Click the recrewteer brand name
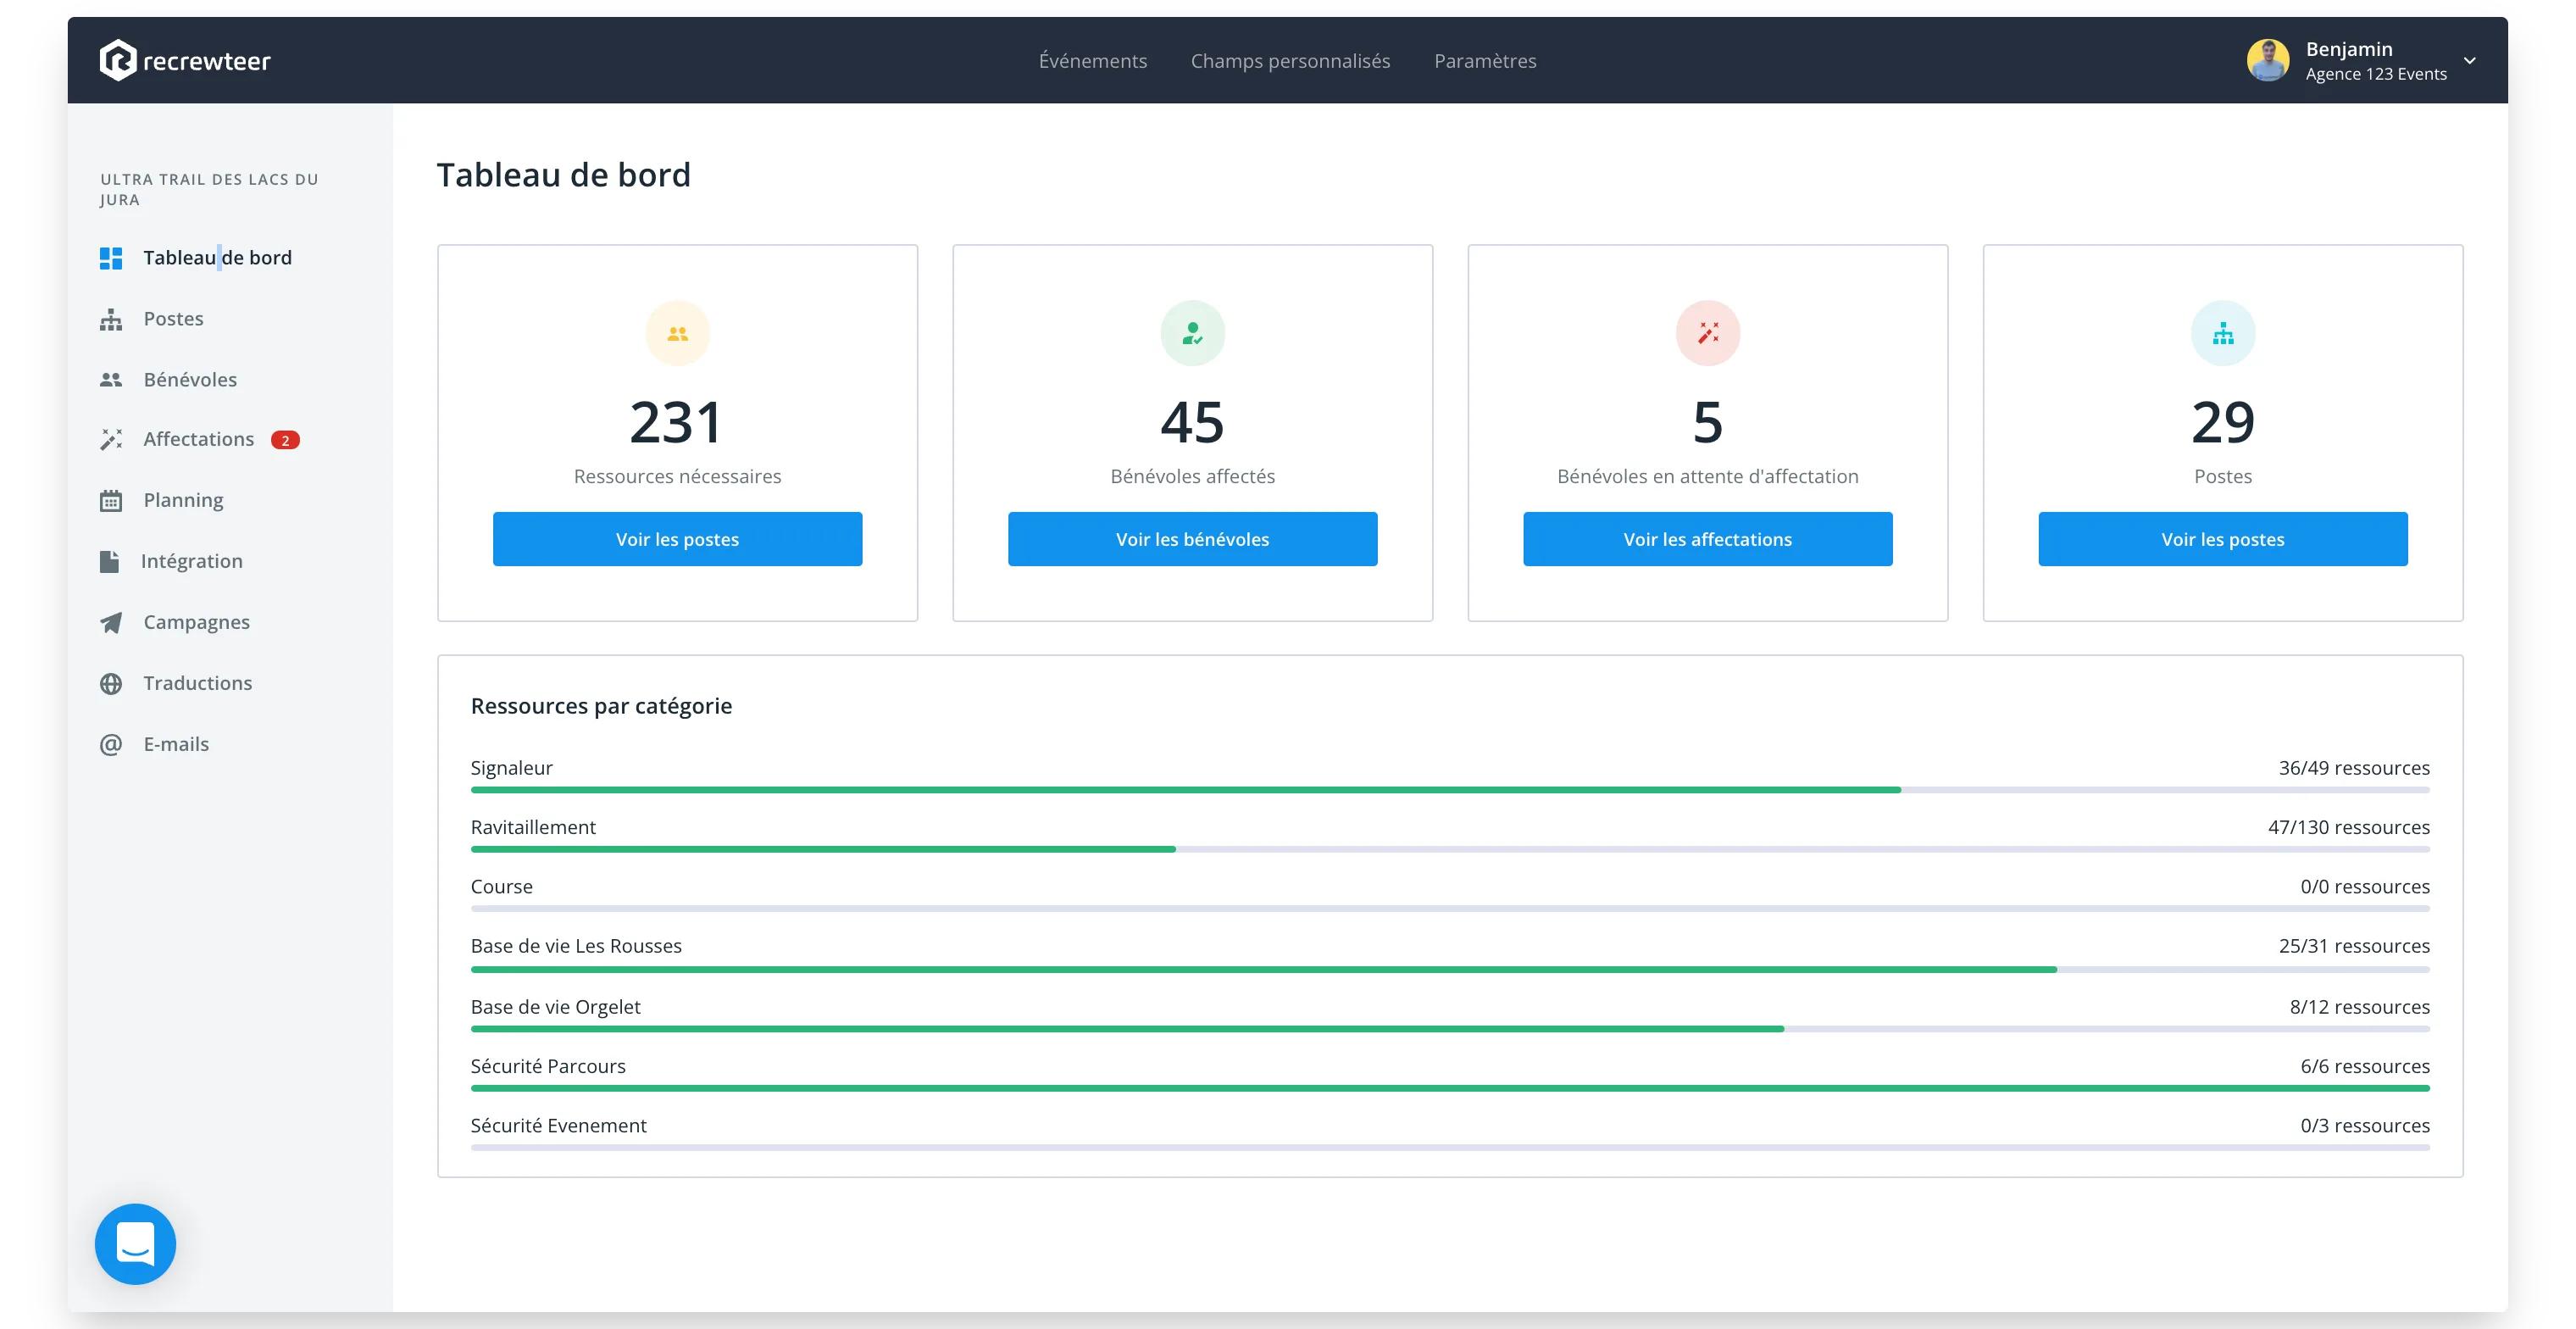The width and height of the screenshot is (2576, 1329). [207, 61]
